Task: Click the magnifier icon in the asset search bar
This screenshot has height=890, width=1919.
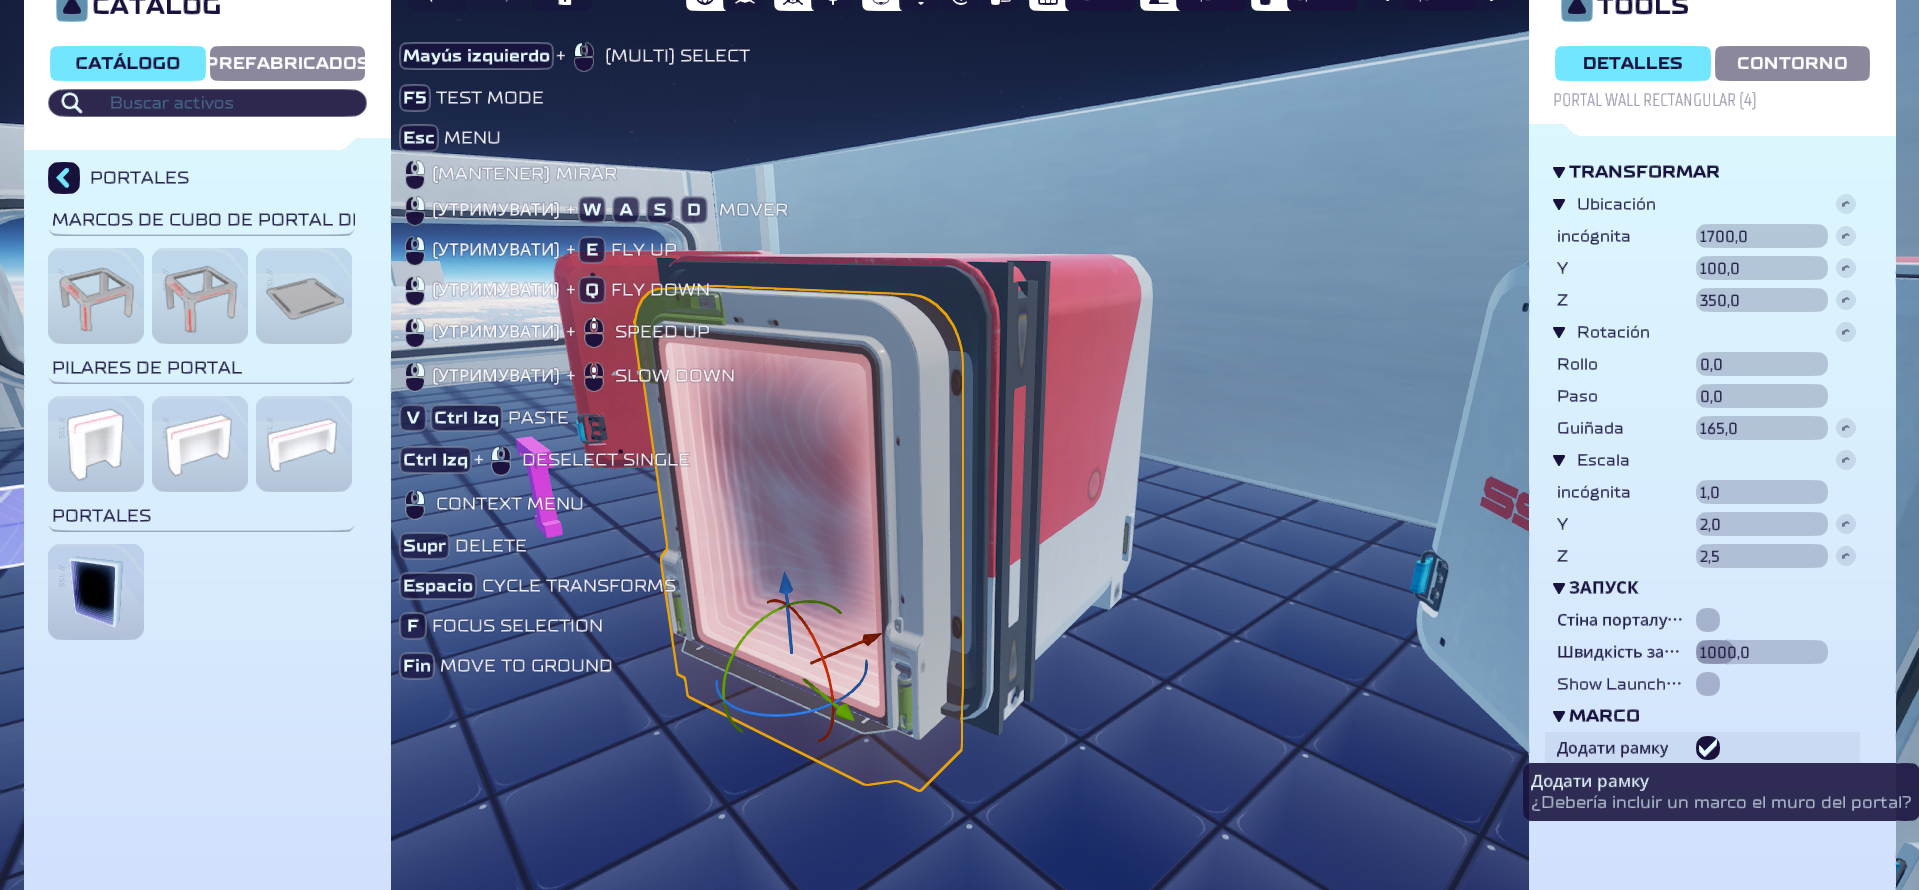Action: (71, 103)
